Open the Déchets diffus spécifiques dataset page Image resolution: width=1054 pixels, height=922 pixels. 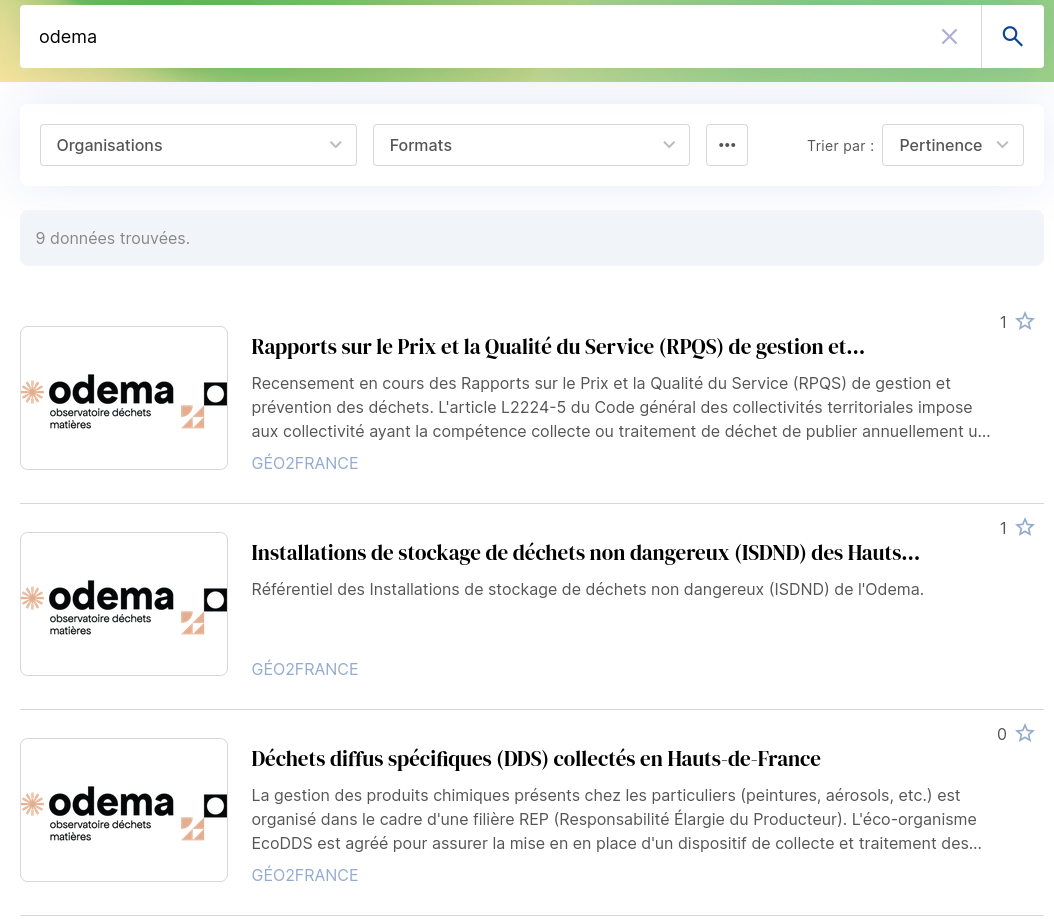(x=536, y=759)
